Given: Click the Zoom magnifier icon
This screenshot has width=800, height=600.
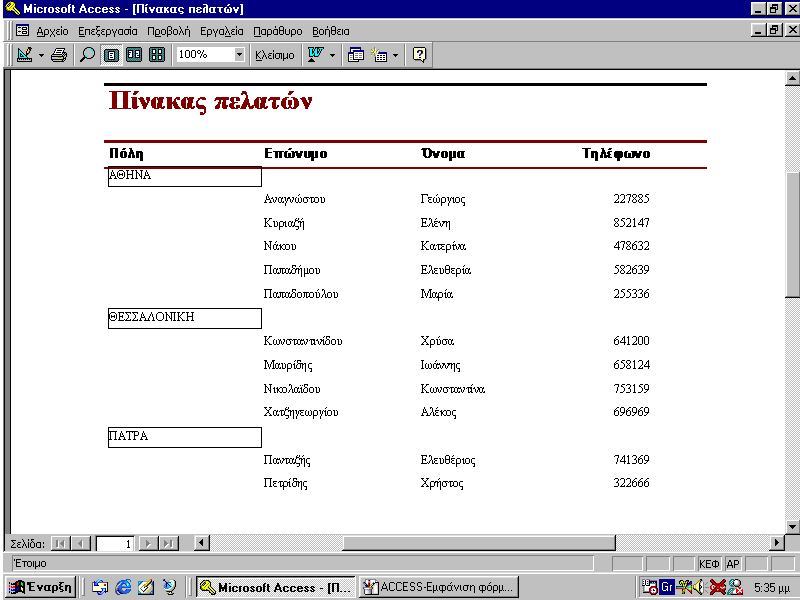Looking at the screenshot, I should click(88, 55).
